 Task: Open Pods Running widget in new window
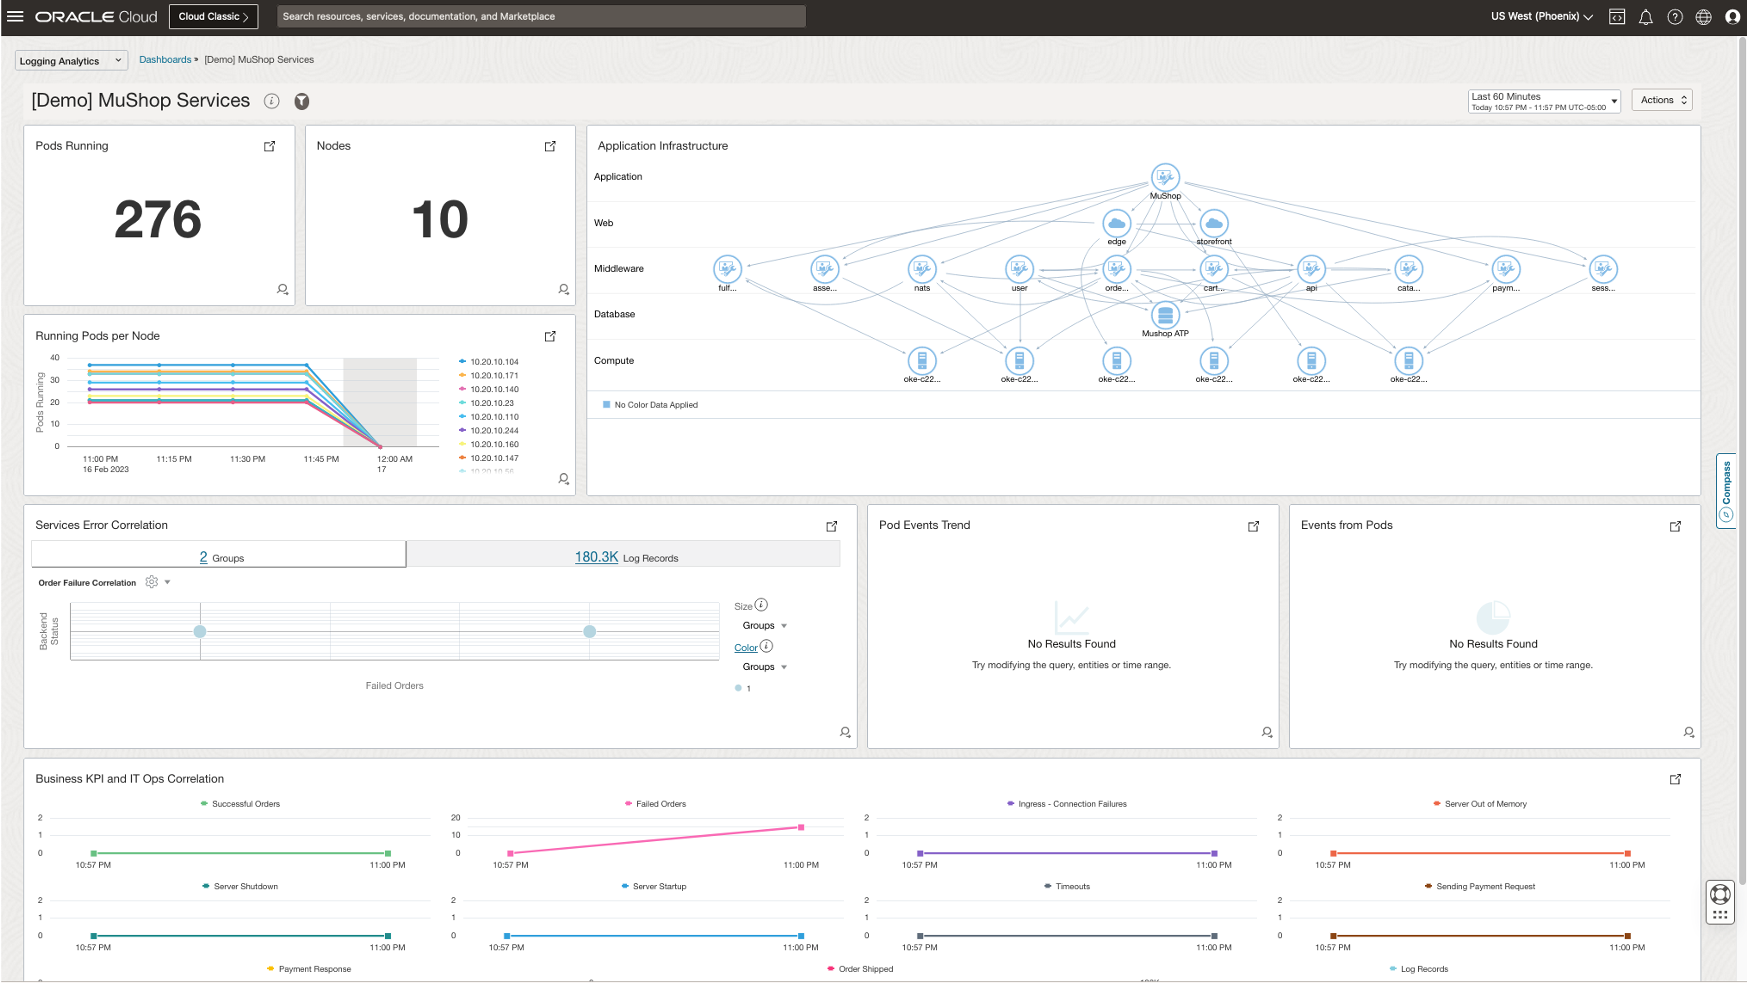(269, 146)
